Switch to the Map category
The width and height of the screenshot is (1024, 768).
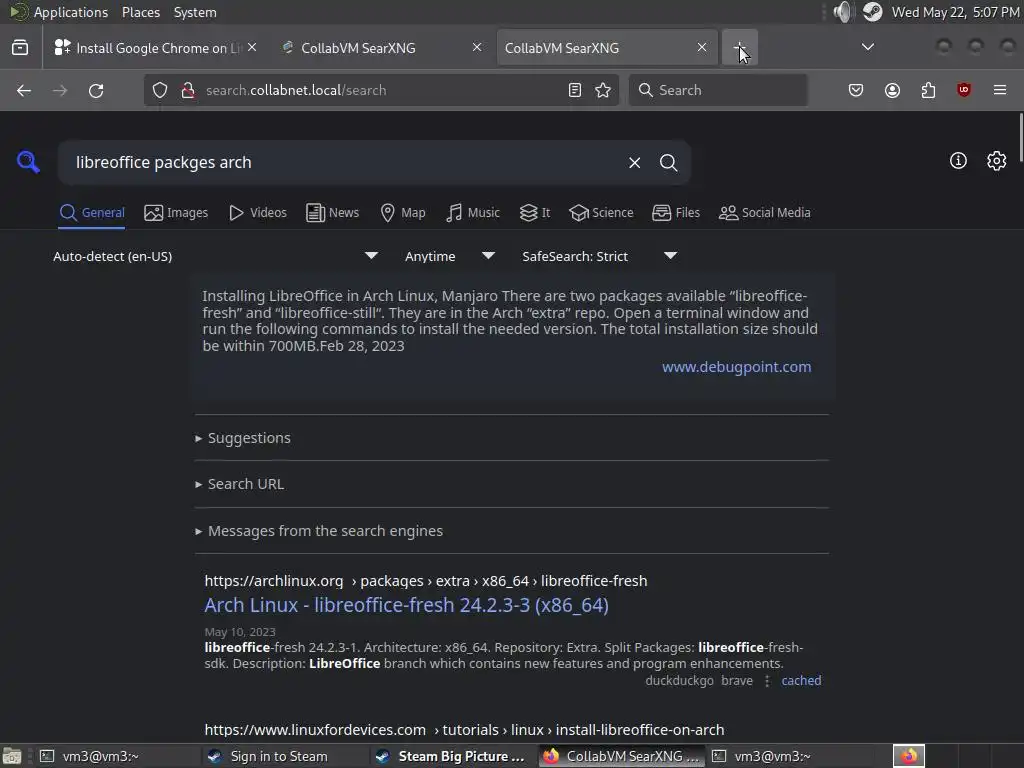click(402, 213)
